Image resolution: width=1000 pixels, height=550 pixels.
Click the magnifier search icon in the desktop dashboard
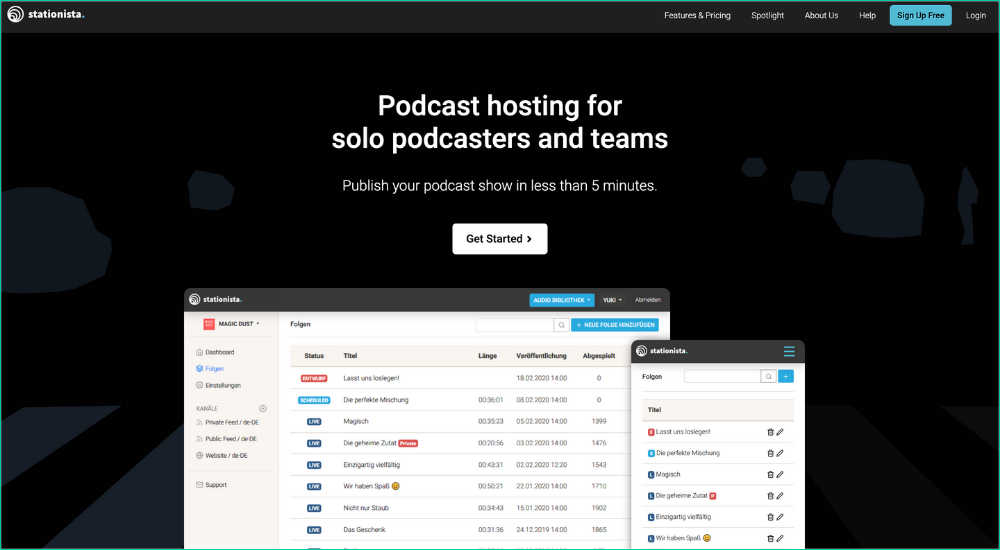click(x=561, y=325)
